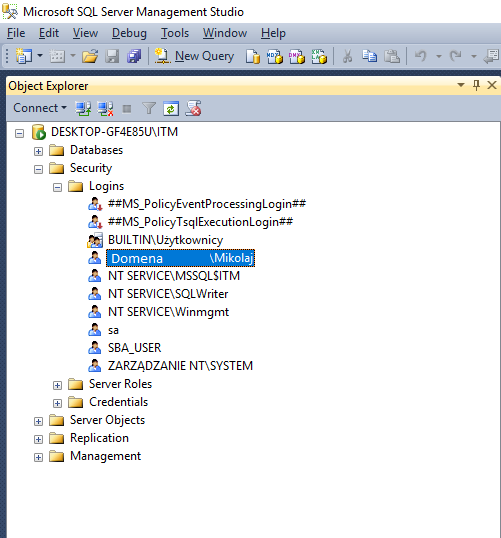The height and width of the screenshot is (538, 501).
Task: Select the sa login
Action: [x=113, y=330]
